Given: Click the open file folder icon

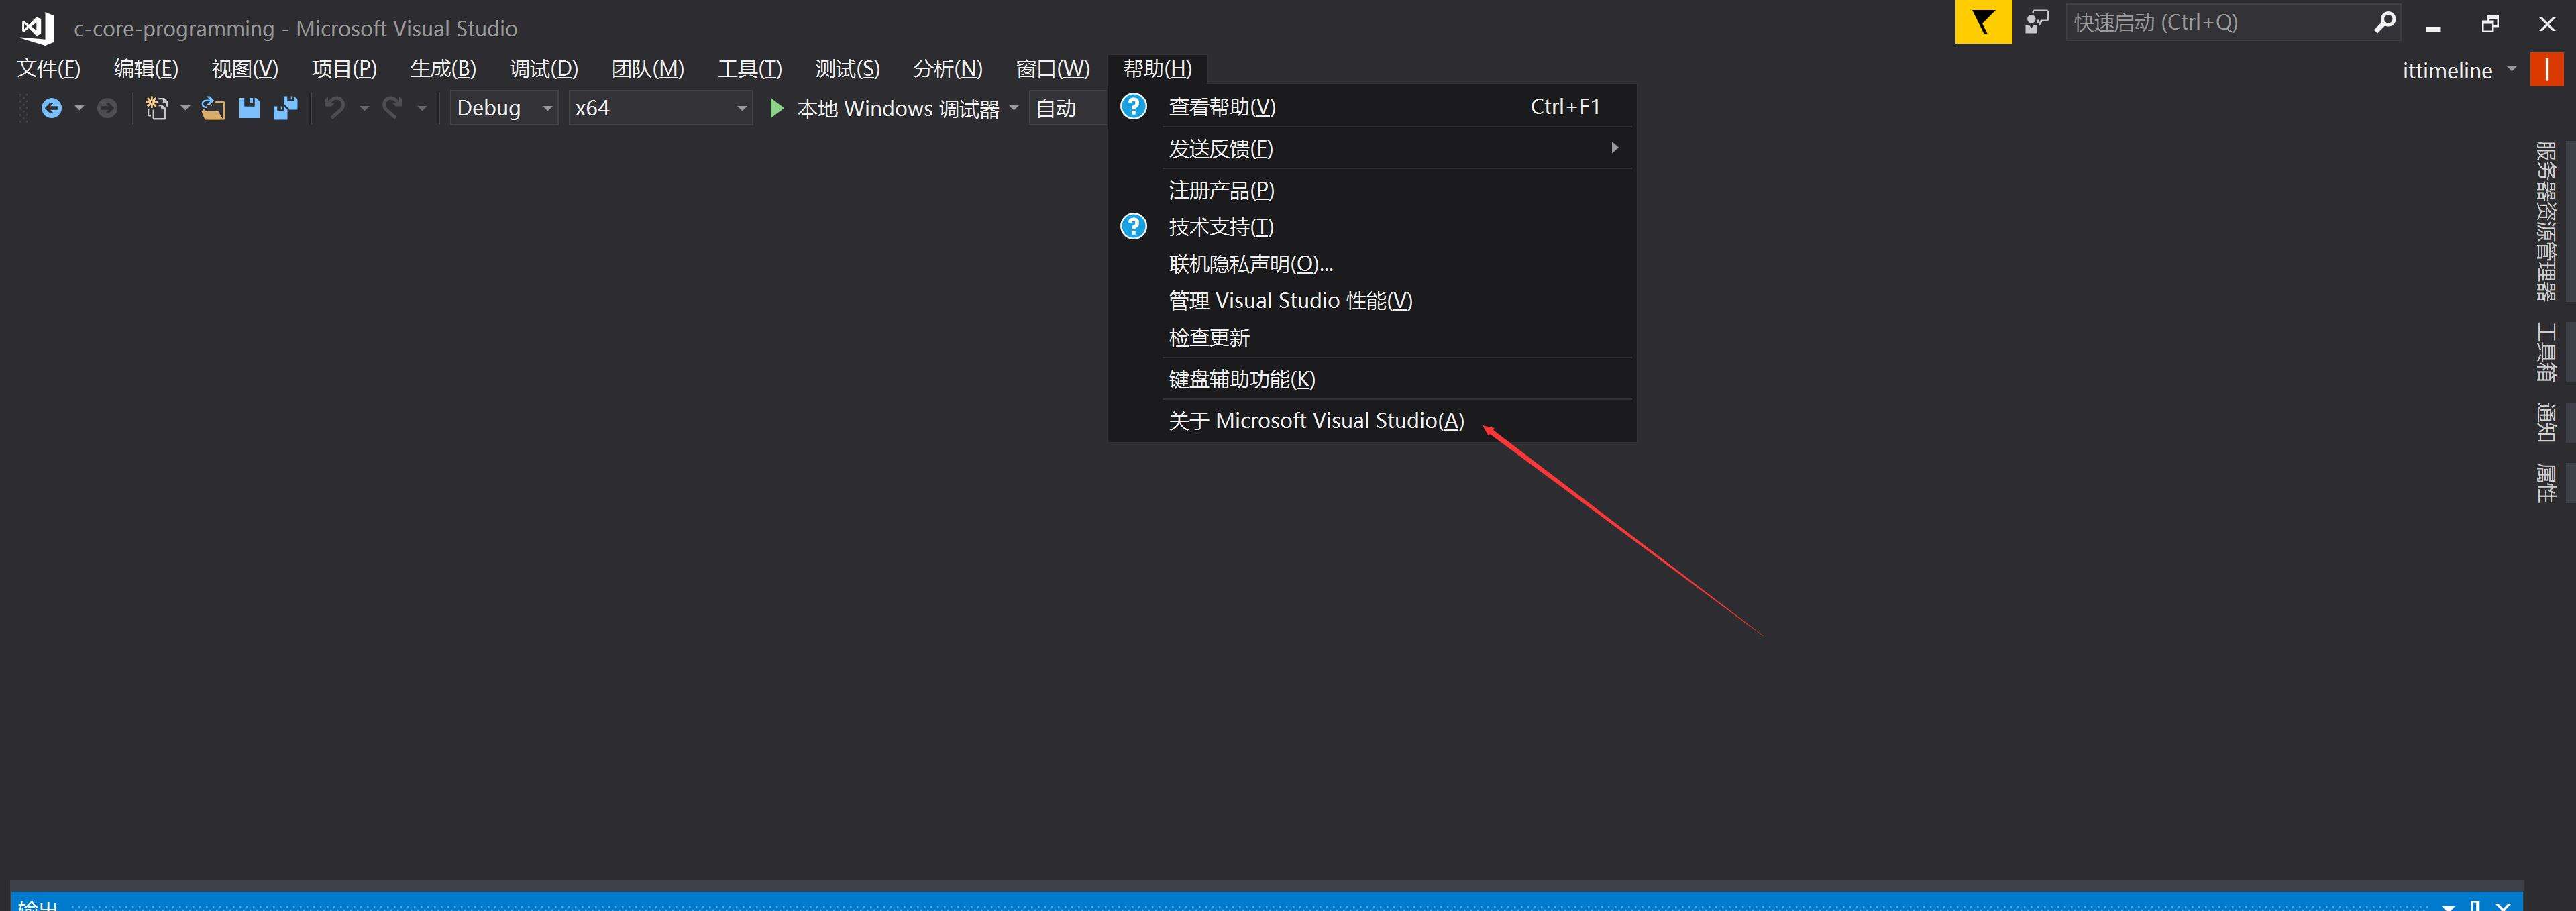Looking at the screenshot, I should pyautogui.click(x=212, y=108).
